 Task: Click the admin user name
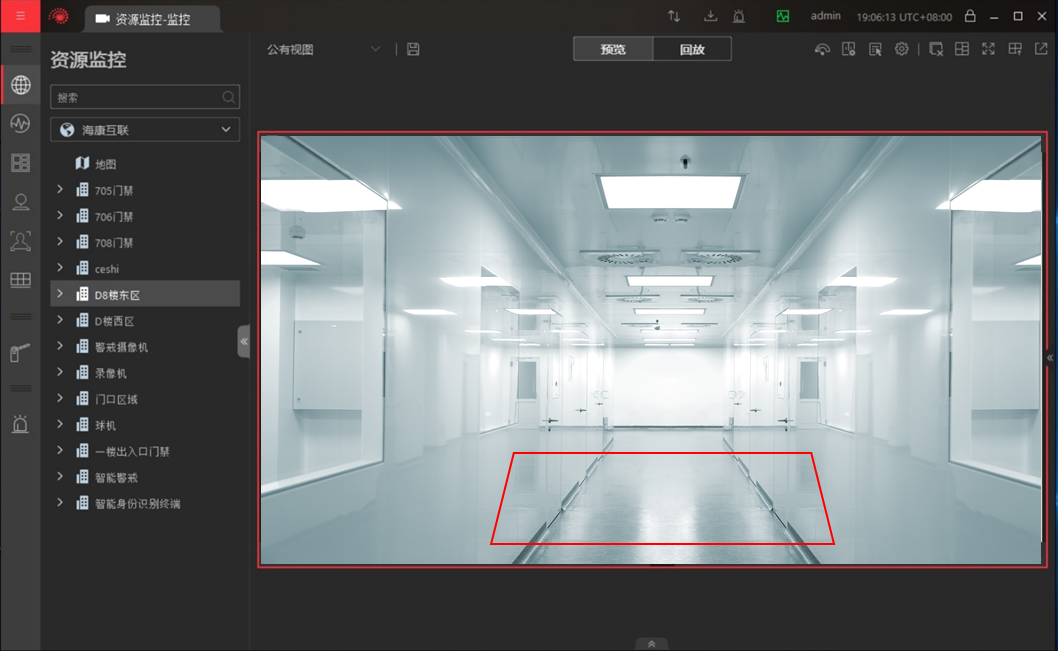pyautogui.click(x=825, y=16)
